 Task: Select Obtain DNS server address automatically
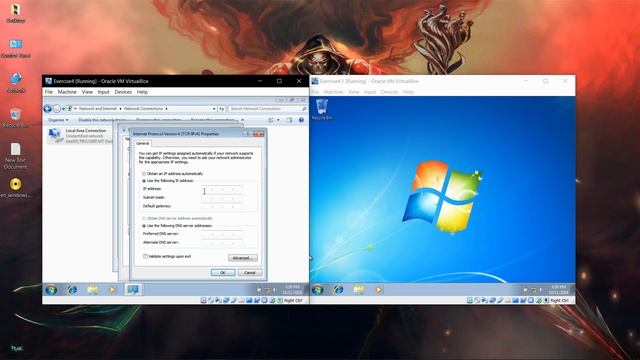[177, 218]
